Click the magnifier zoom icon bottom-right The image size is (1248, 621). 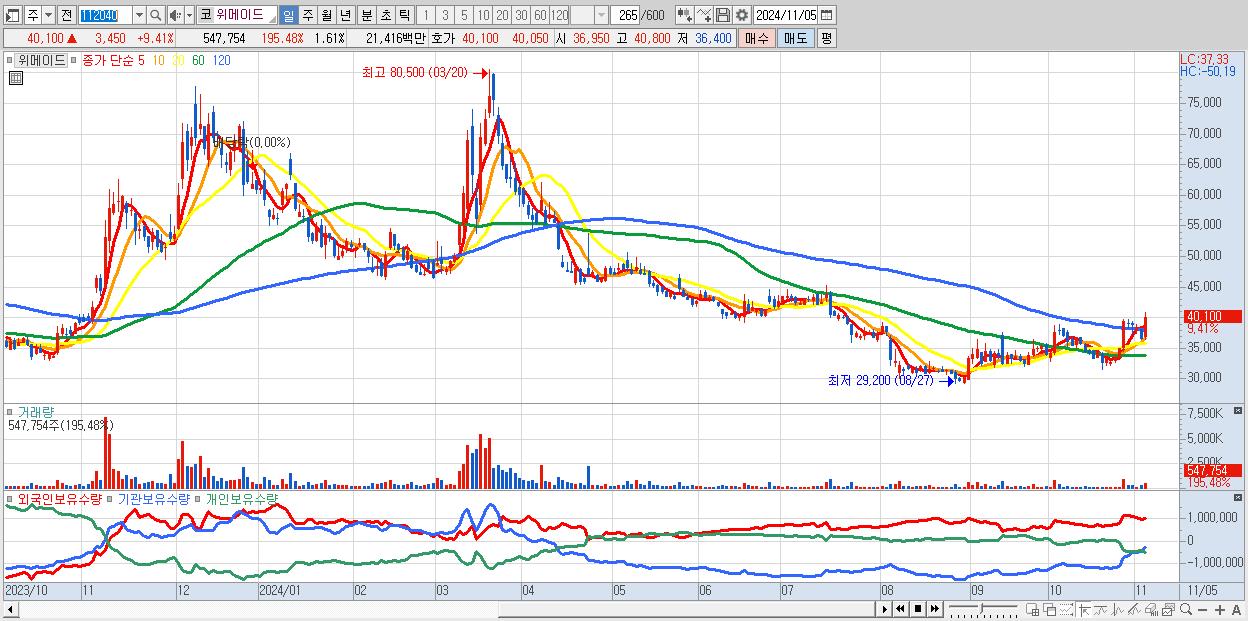[x=1186, y=609]
